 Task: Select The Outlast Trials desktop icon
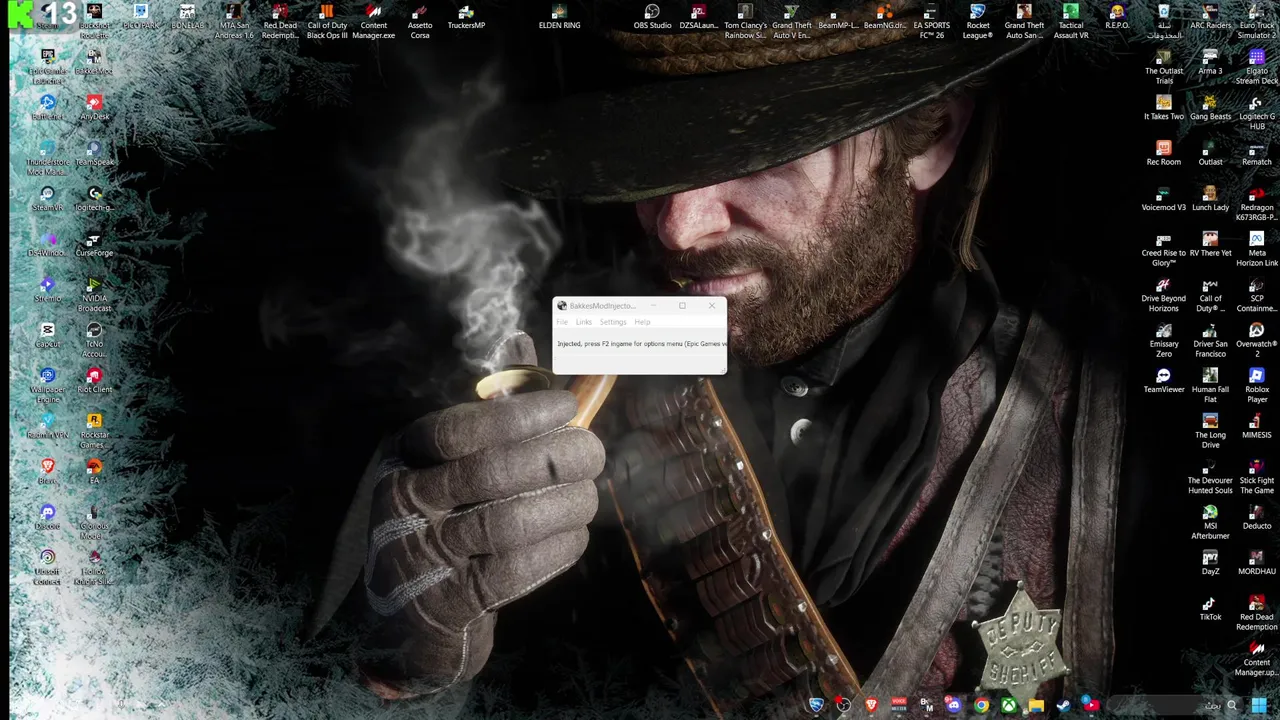pos(1164,66)
